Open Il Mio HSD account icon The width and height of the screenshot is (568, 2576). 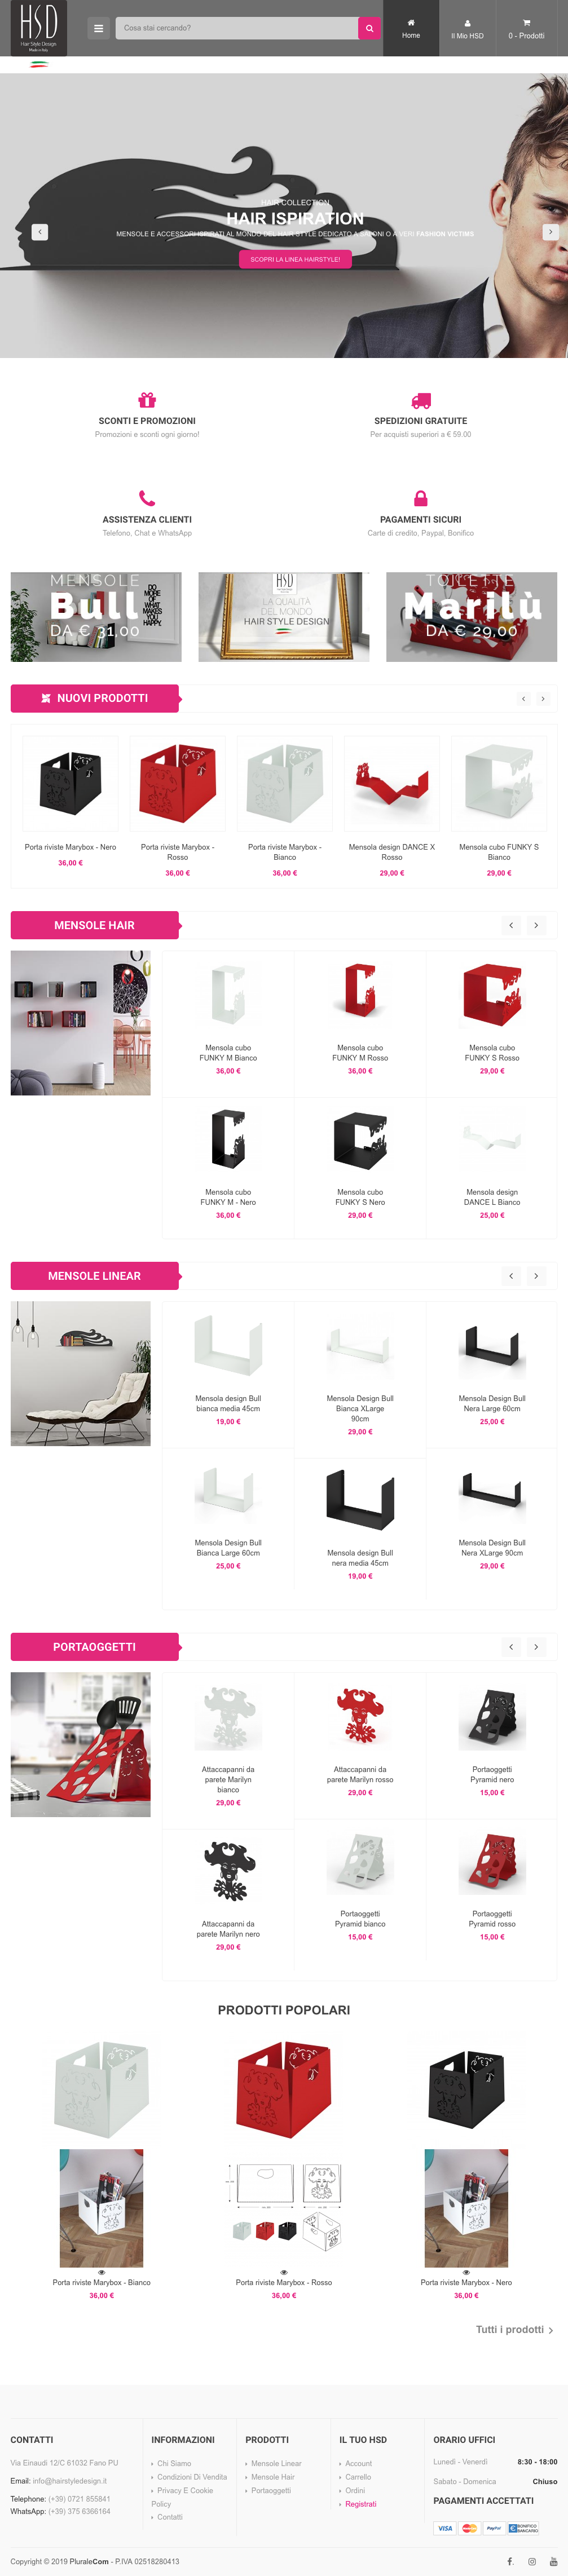click(467, 28)
